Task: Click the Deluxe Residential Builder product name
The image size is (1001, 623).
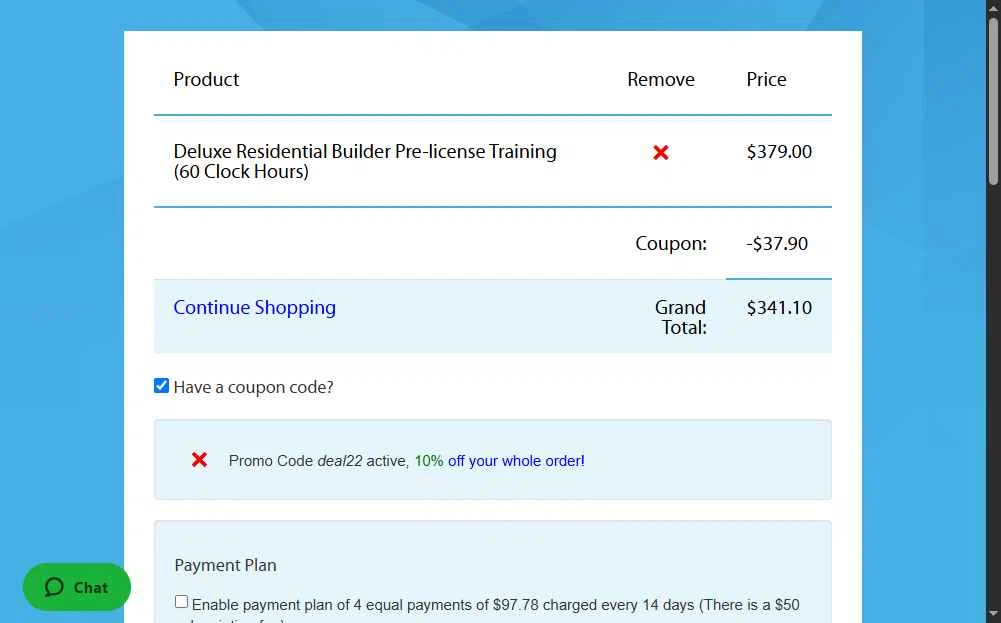Action: (365, 161)
